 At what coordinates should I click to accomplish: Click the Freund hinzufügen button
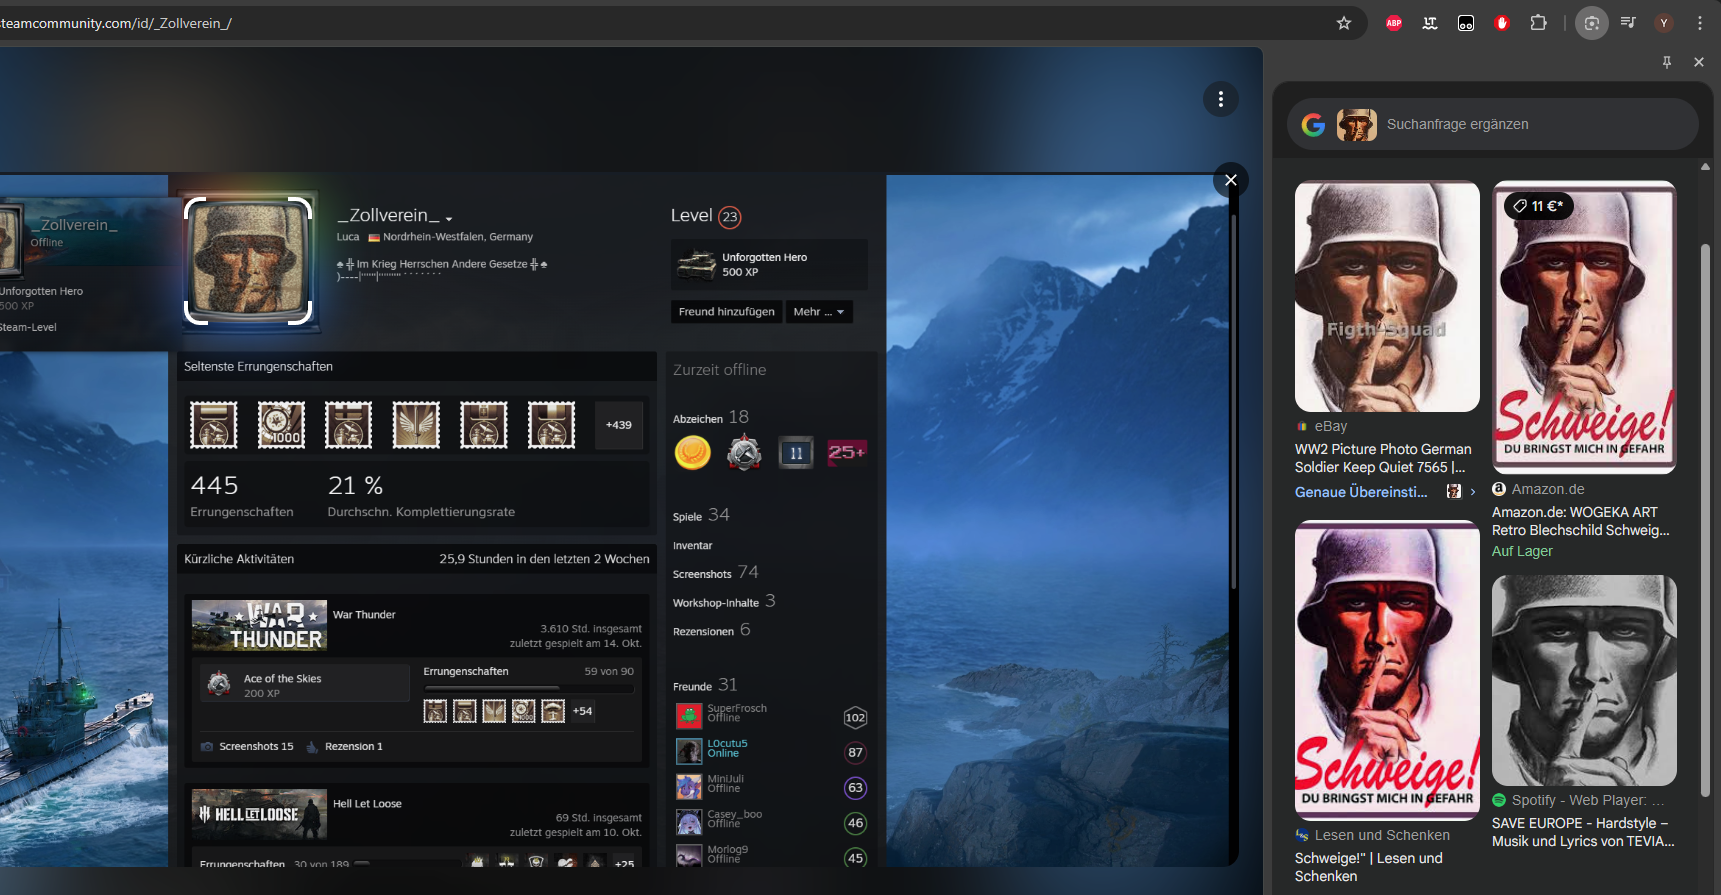[x=726, y=312]
